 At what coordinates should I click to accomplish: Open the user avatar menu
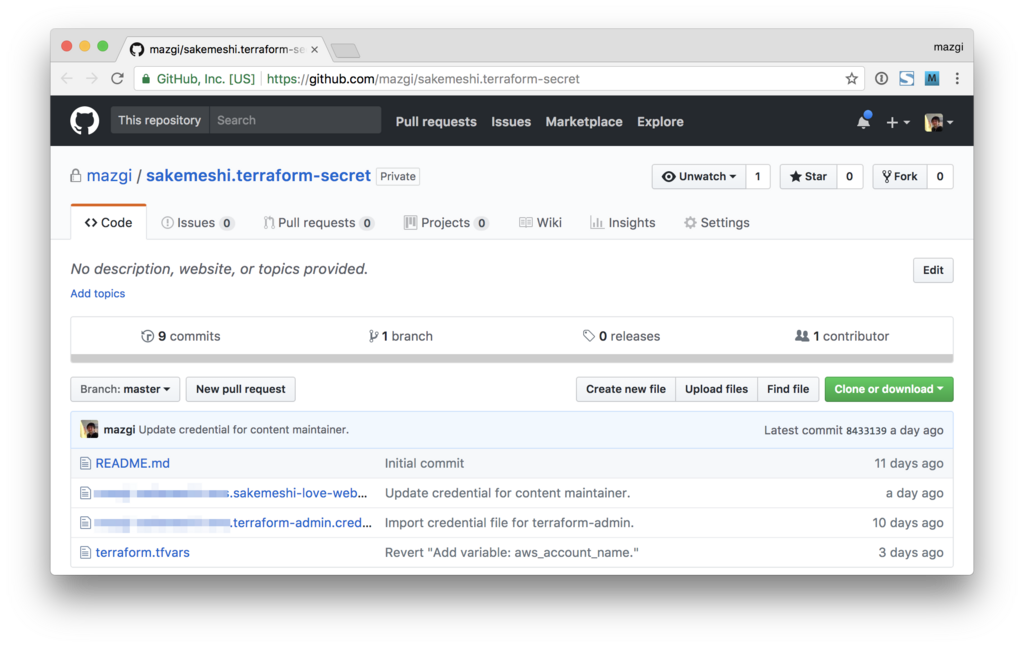click(x=938, y=122)
